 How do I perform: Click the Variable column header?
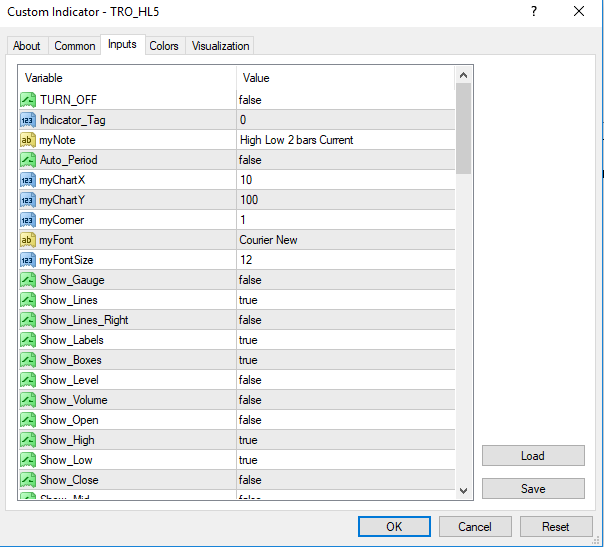[x=127, y=78]
